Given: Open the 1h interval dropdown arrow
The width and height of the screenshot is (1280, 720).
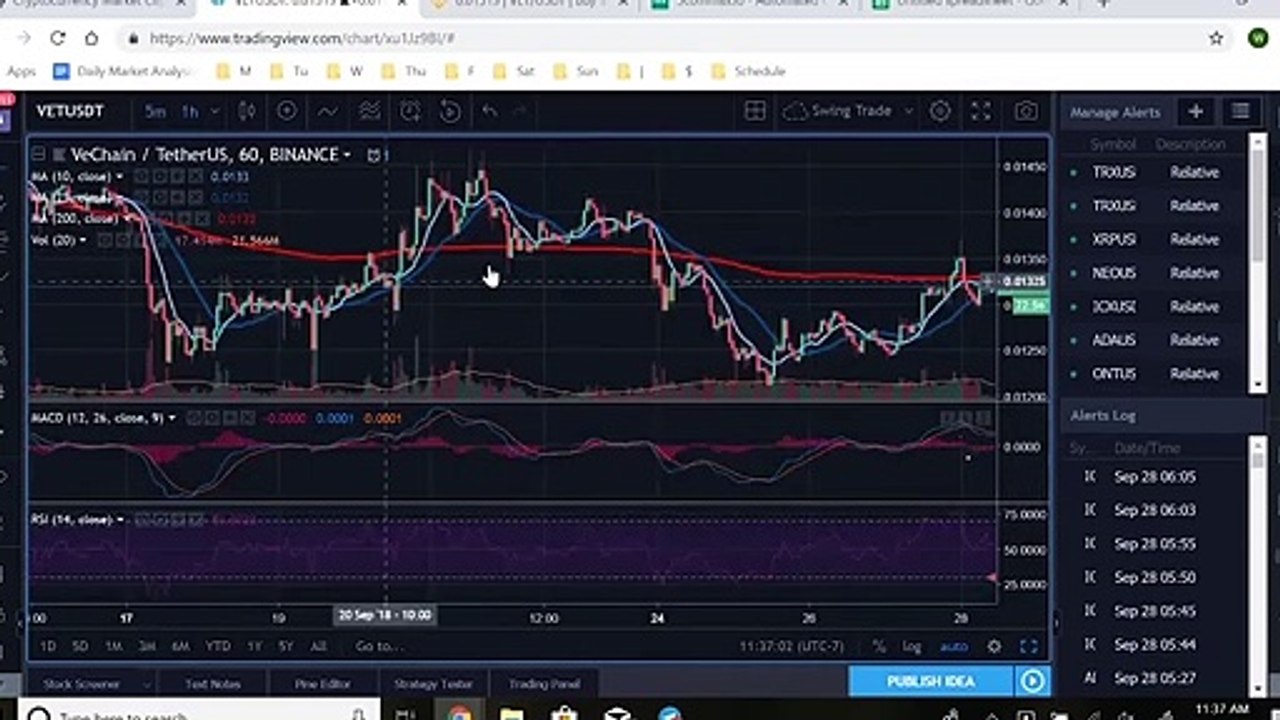Looking at the screenshot, I should (x=216, y=111).
